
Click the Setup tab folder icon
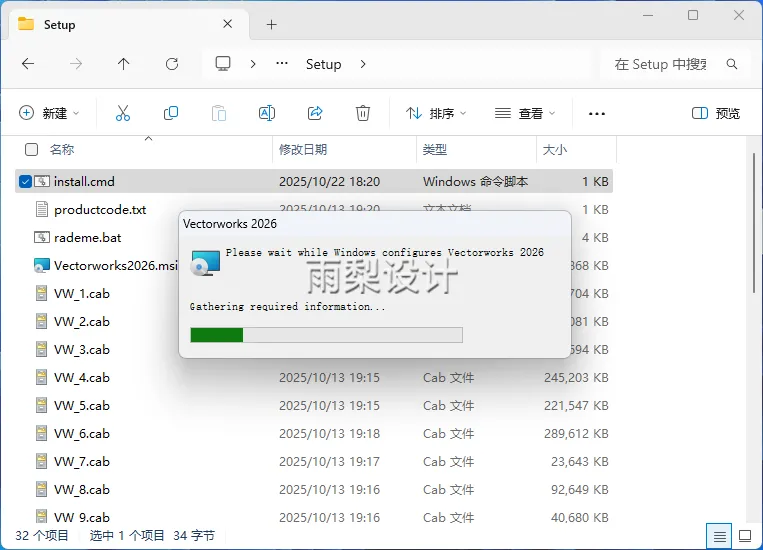click(x=26, y=24)
